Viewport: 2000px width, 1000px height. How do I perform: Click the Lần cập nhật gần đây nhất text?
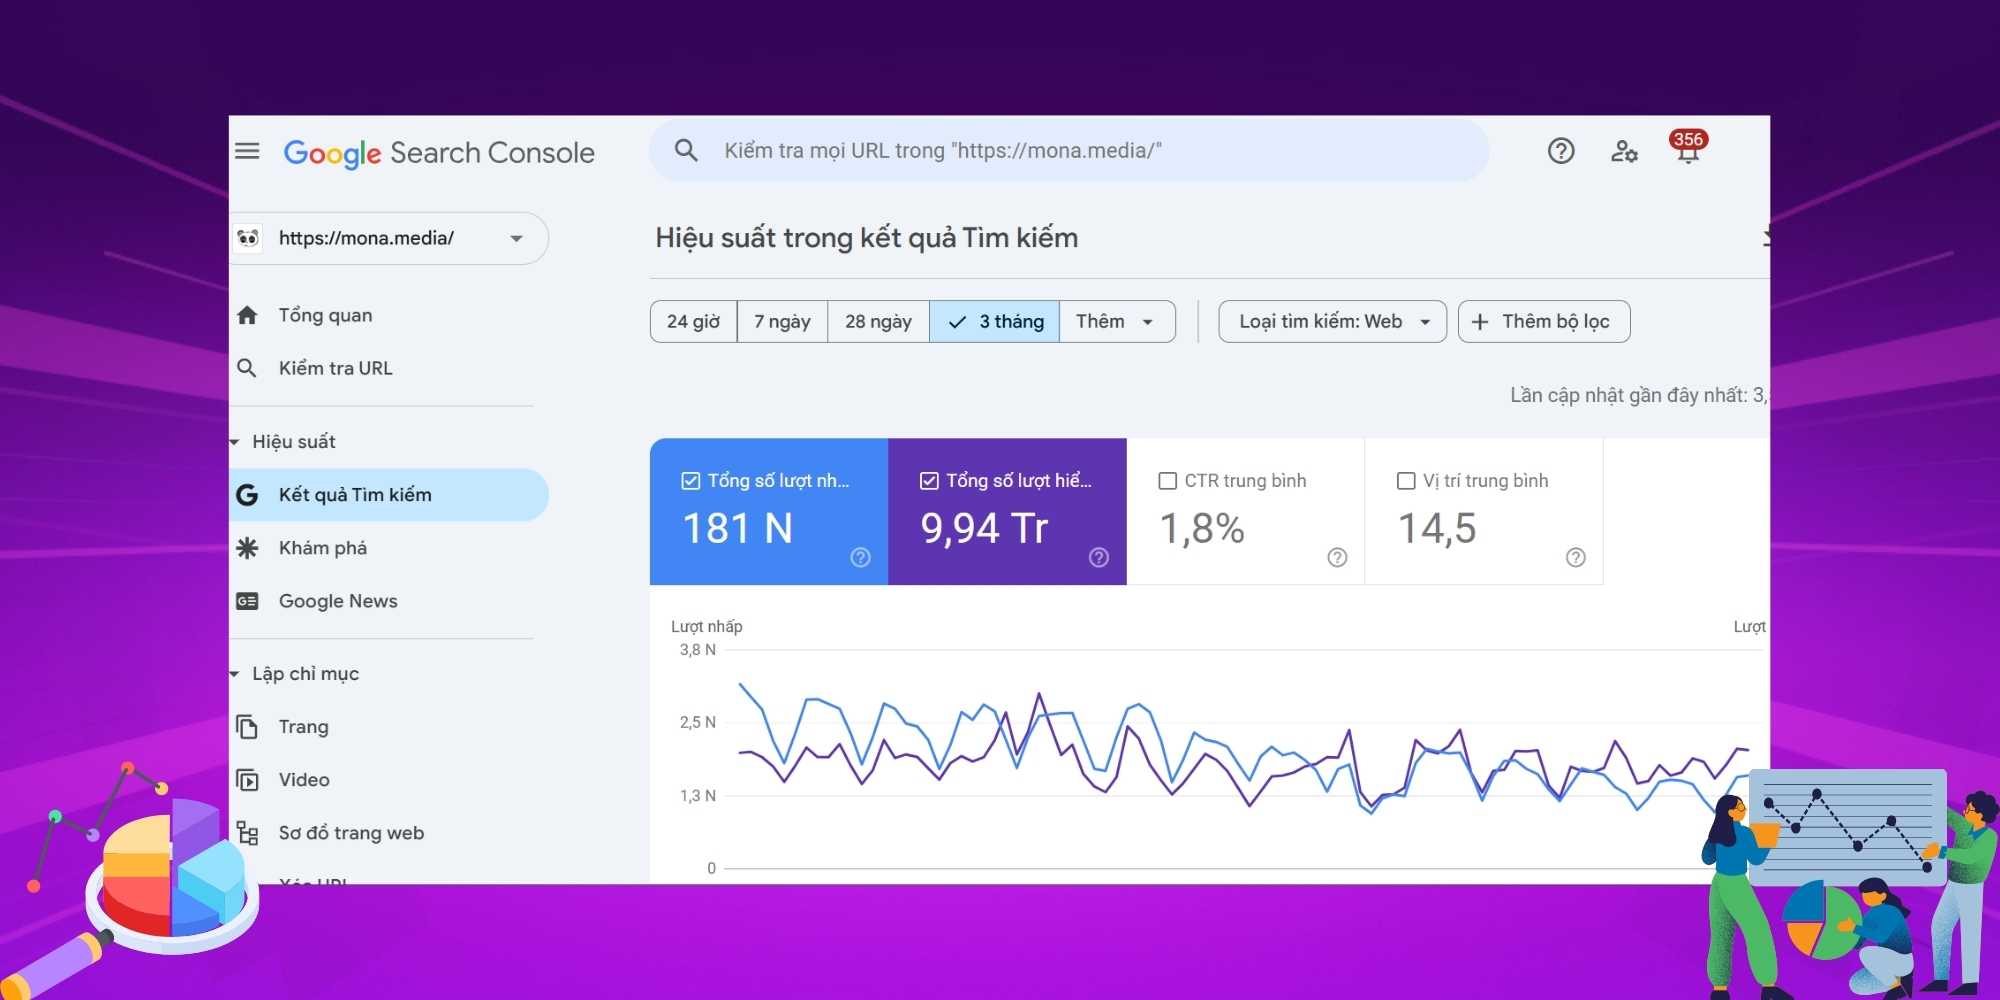1638,395
